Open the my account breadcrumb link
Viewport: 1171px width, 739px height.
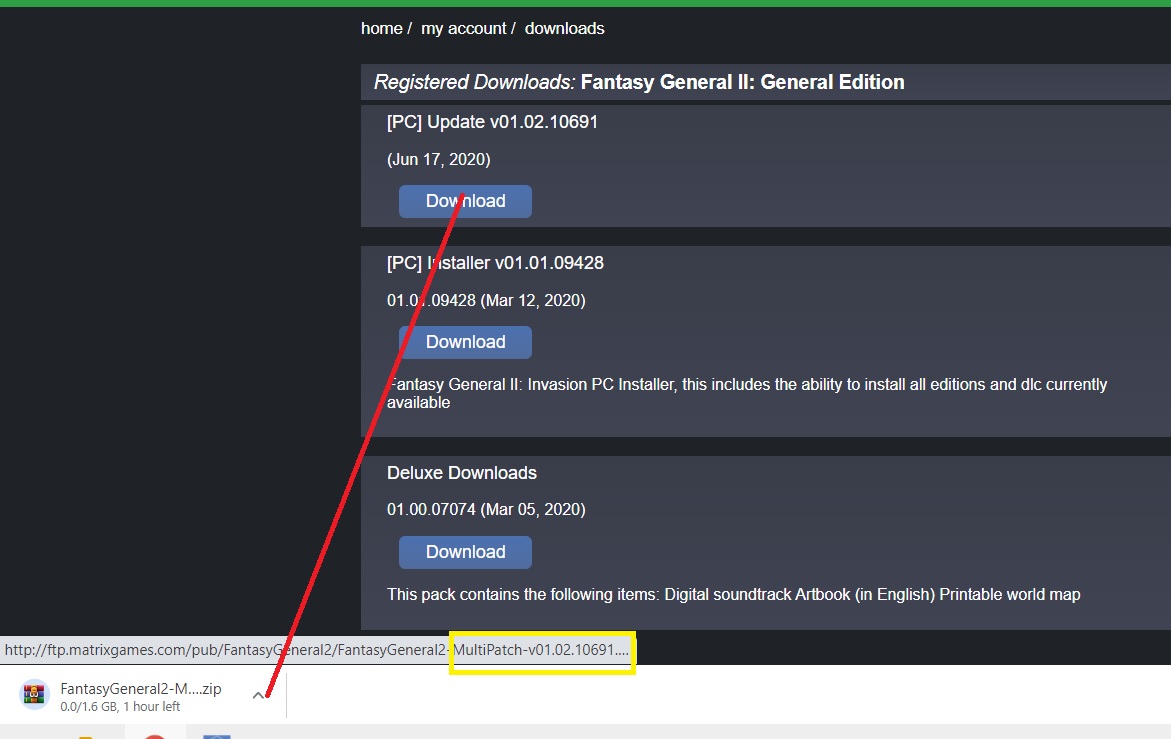coord(464,28)
